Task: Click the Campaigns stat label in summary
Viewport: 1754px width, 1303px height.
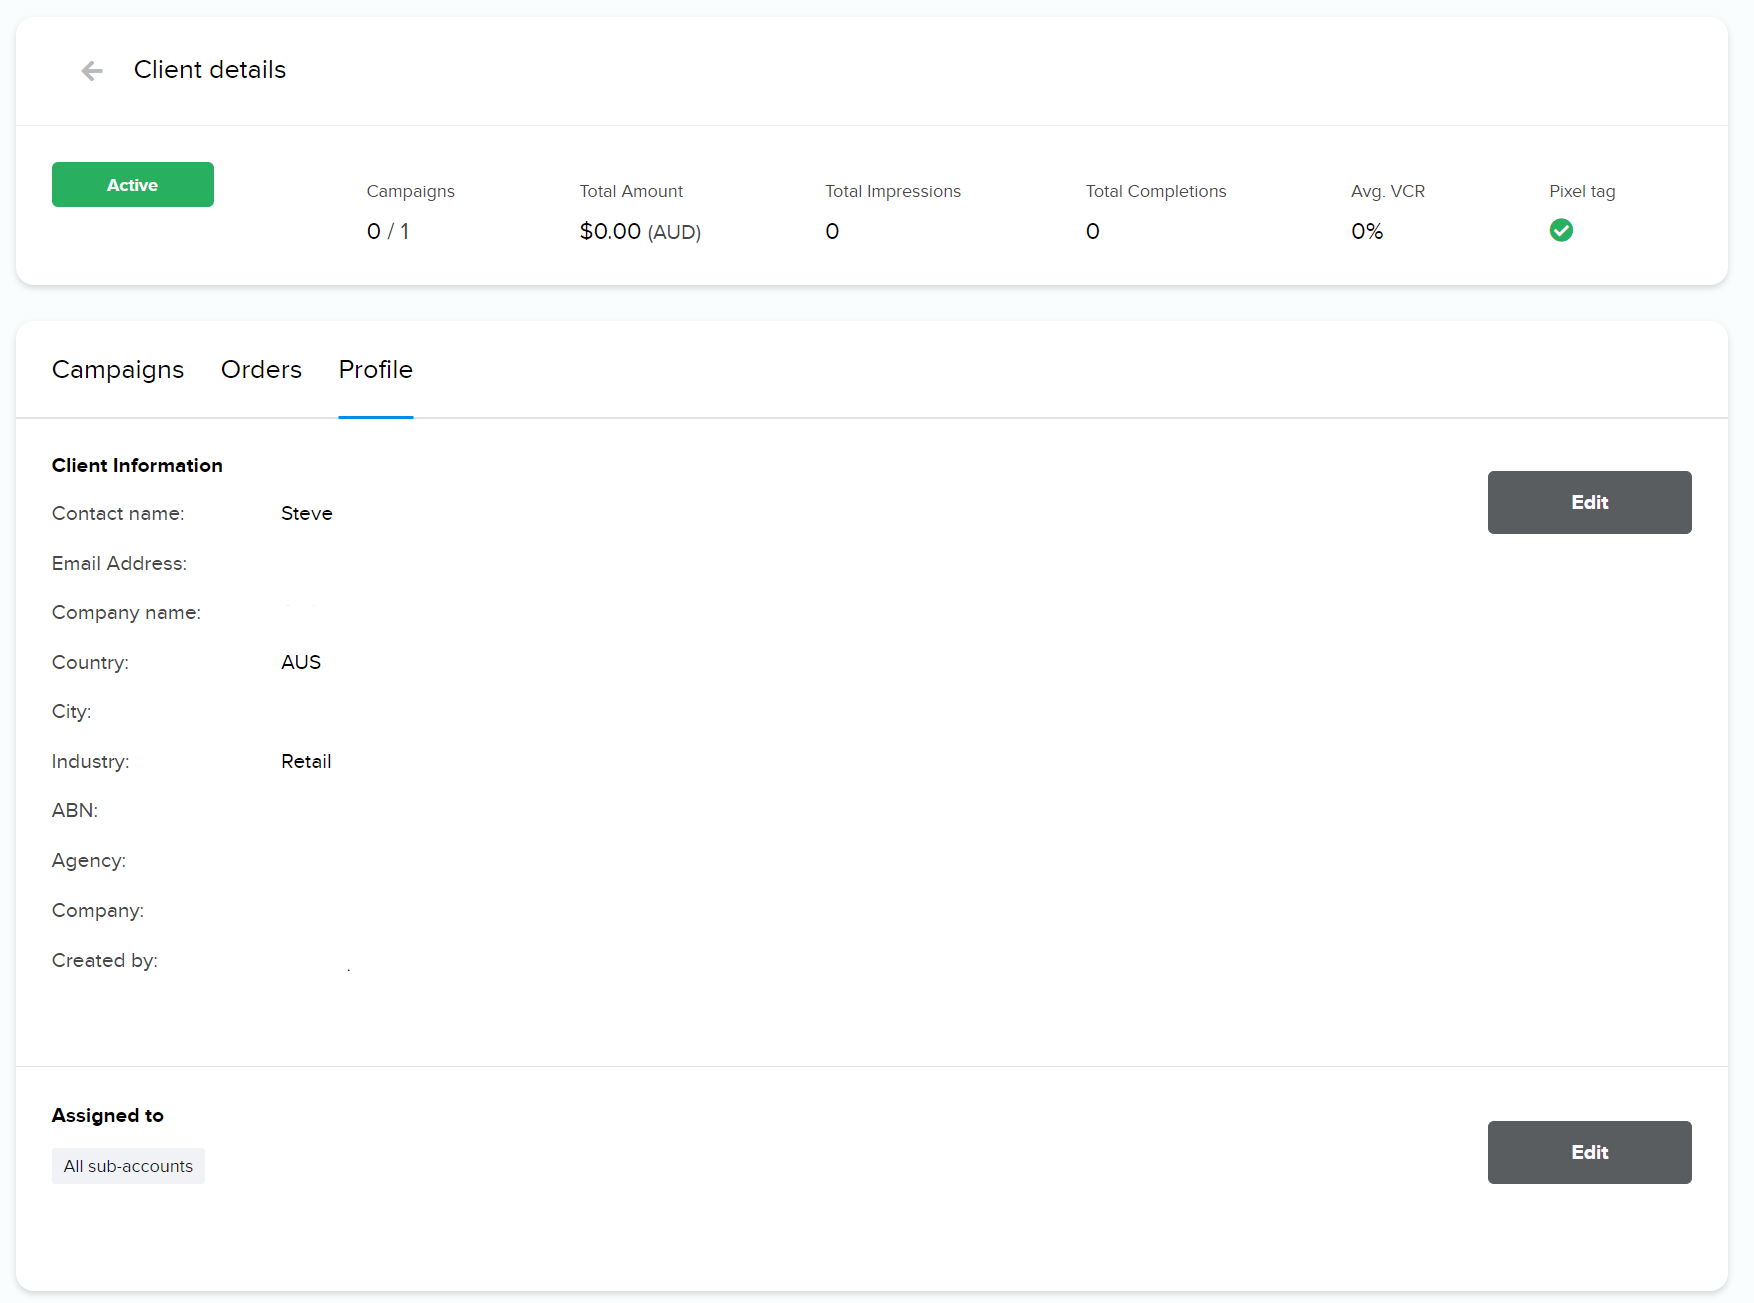Action: coord(411,192)
